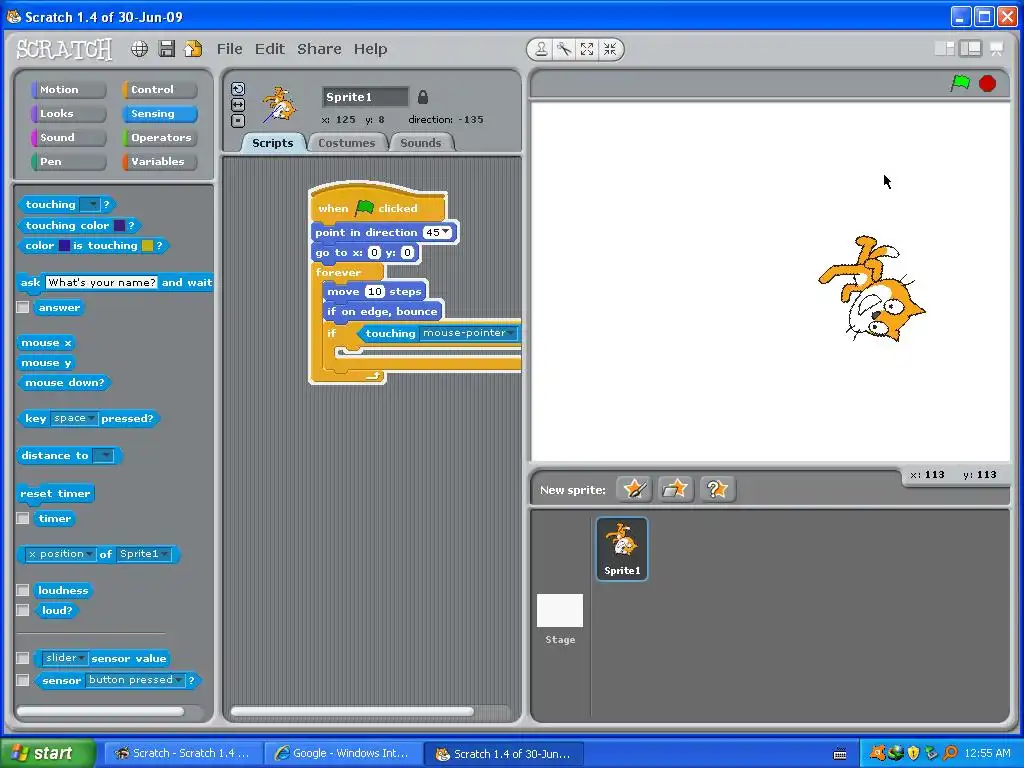Toggle the slider sensor value checkbox

[x=23, y=658]
